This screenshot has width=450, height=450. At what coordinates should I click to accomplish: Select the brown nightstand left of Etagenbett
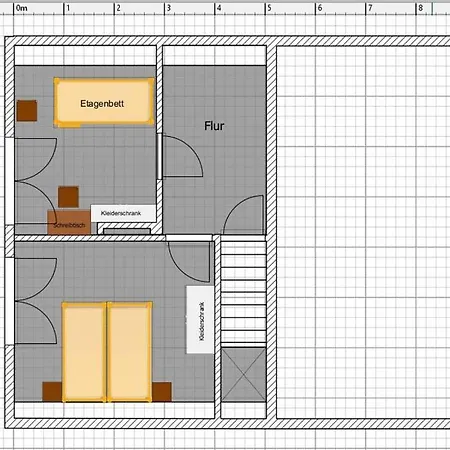click(27, 111)
